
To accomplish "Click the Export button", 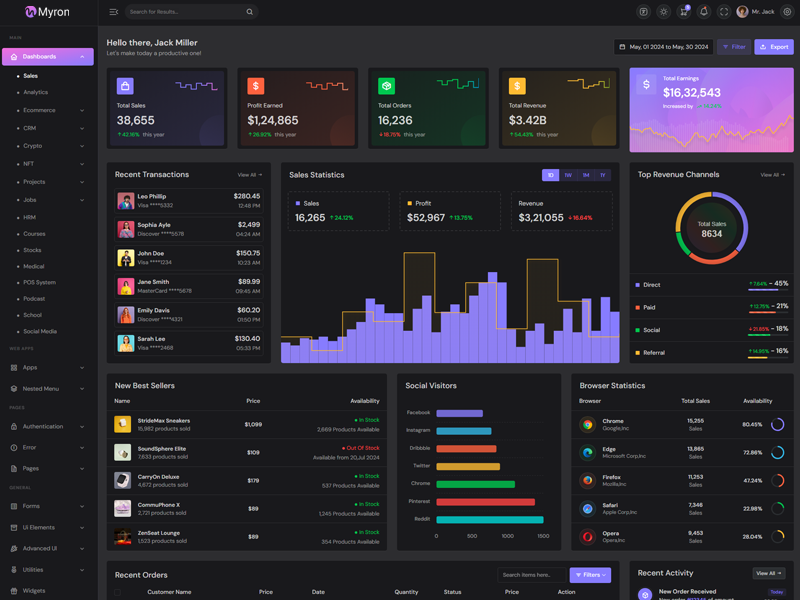I will point(773,47).
